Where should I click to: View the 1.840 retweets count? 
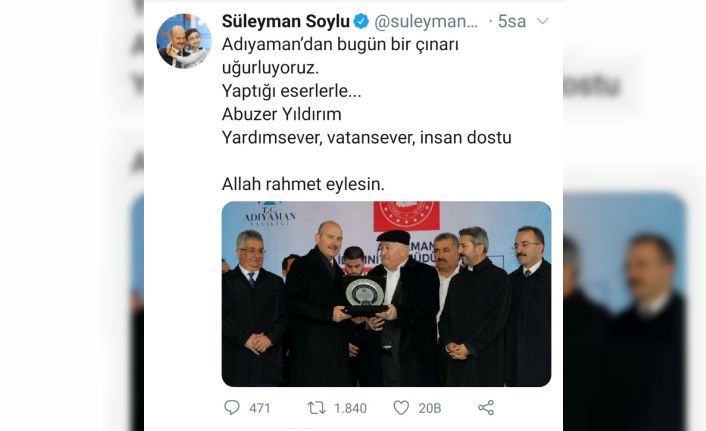[x=350, y=408]
